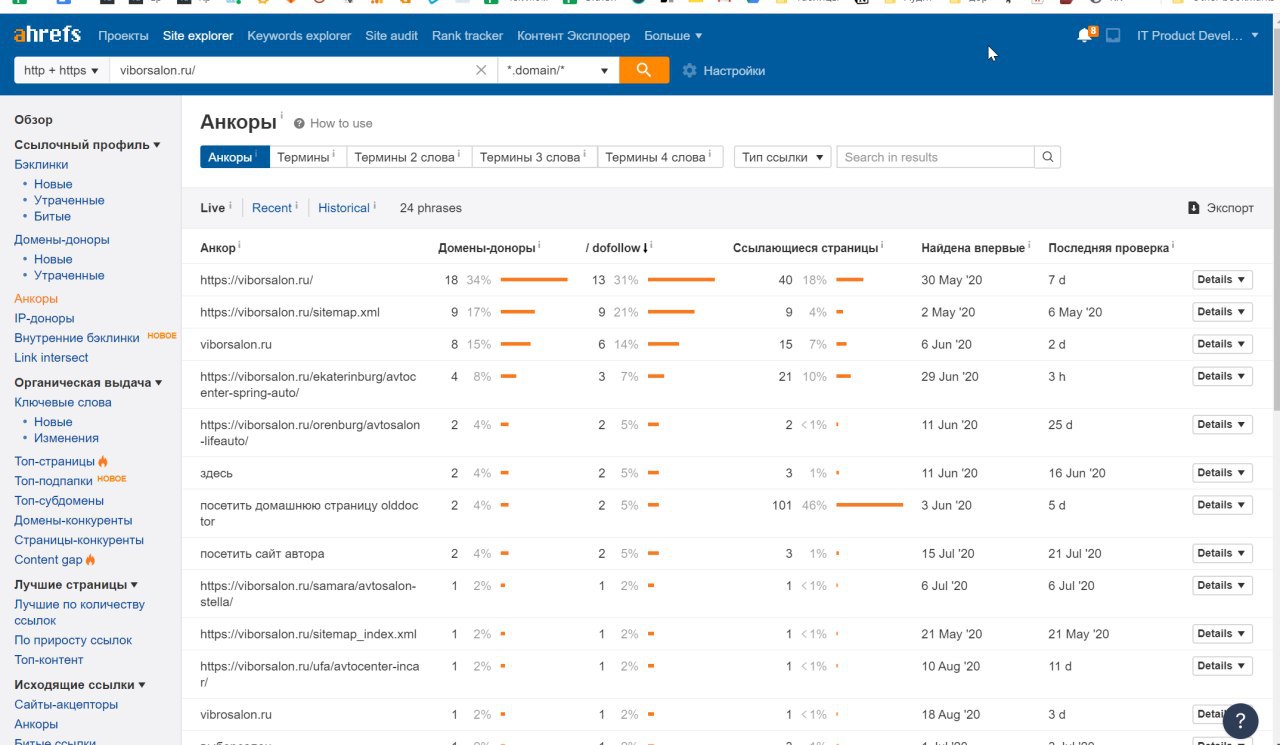1280x745 pixels.
Task: Click the Экспорт download icon
Action: 1193,208
